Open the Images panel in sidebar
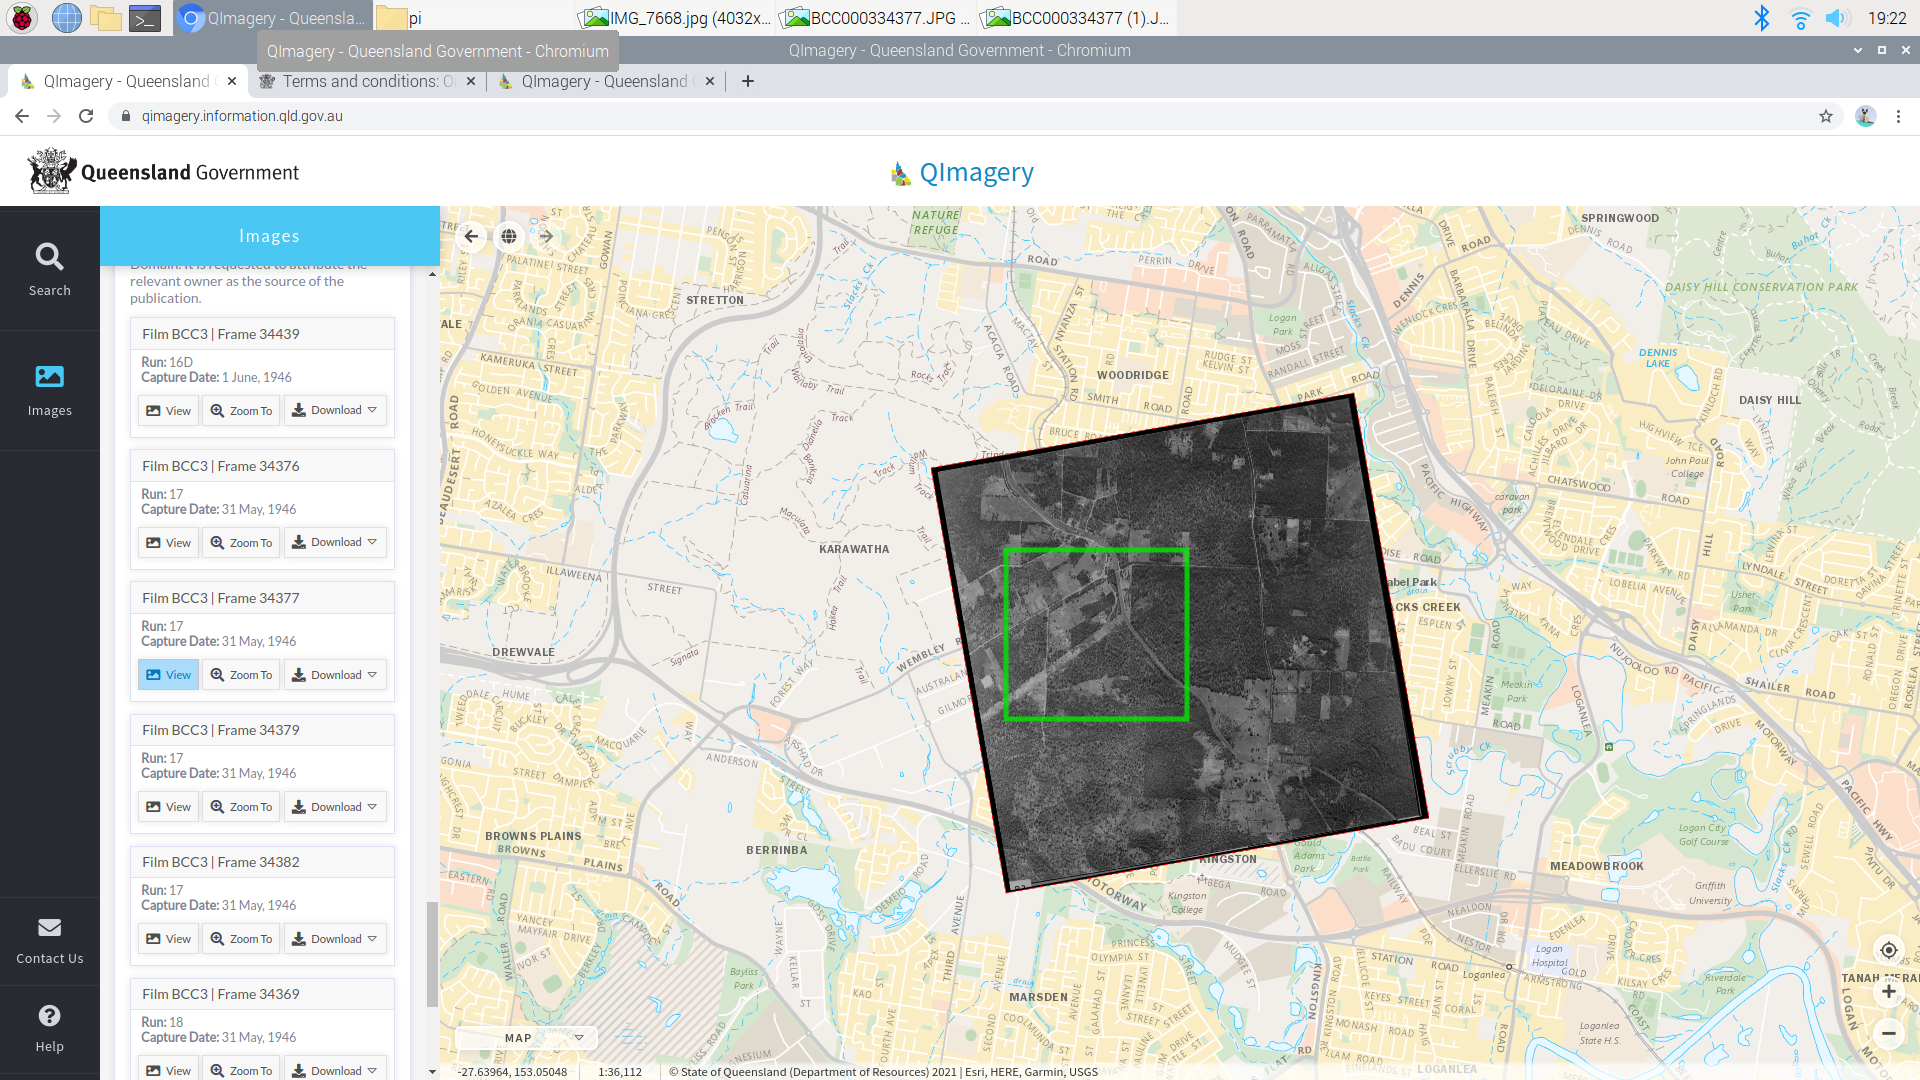This screenshot has height=1080, width=1920. (49, 390)
